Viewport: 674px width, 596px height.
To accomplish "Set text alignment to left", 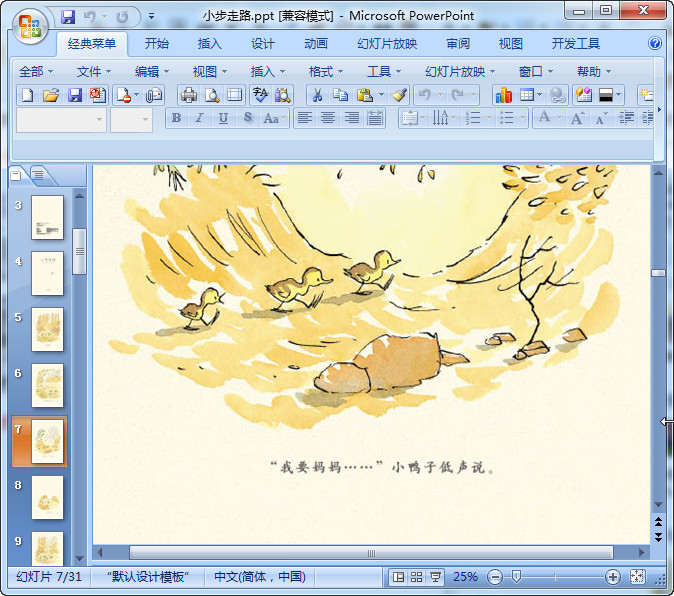I will 305,118.
